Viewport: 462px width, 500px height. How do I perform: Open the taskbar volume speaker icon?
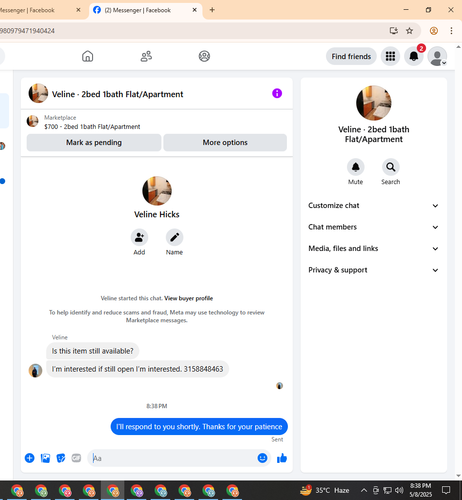399,490
